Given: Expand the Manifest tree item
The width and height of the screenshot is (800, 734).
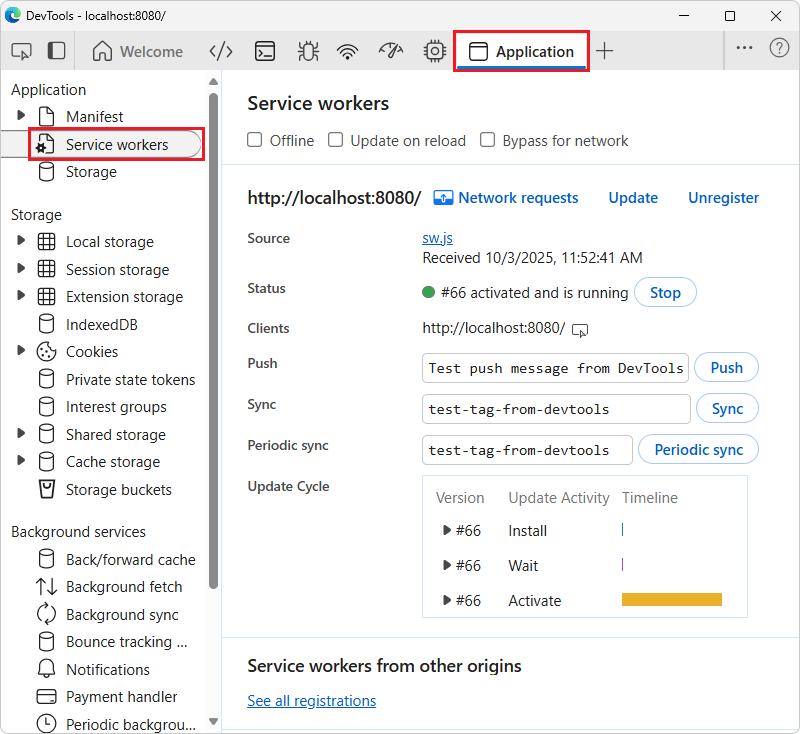Looking at the screenshot, I should [20, 116].
